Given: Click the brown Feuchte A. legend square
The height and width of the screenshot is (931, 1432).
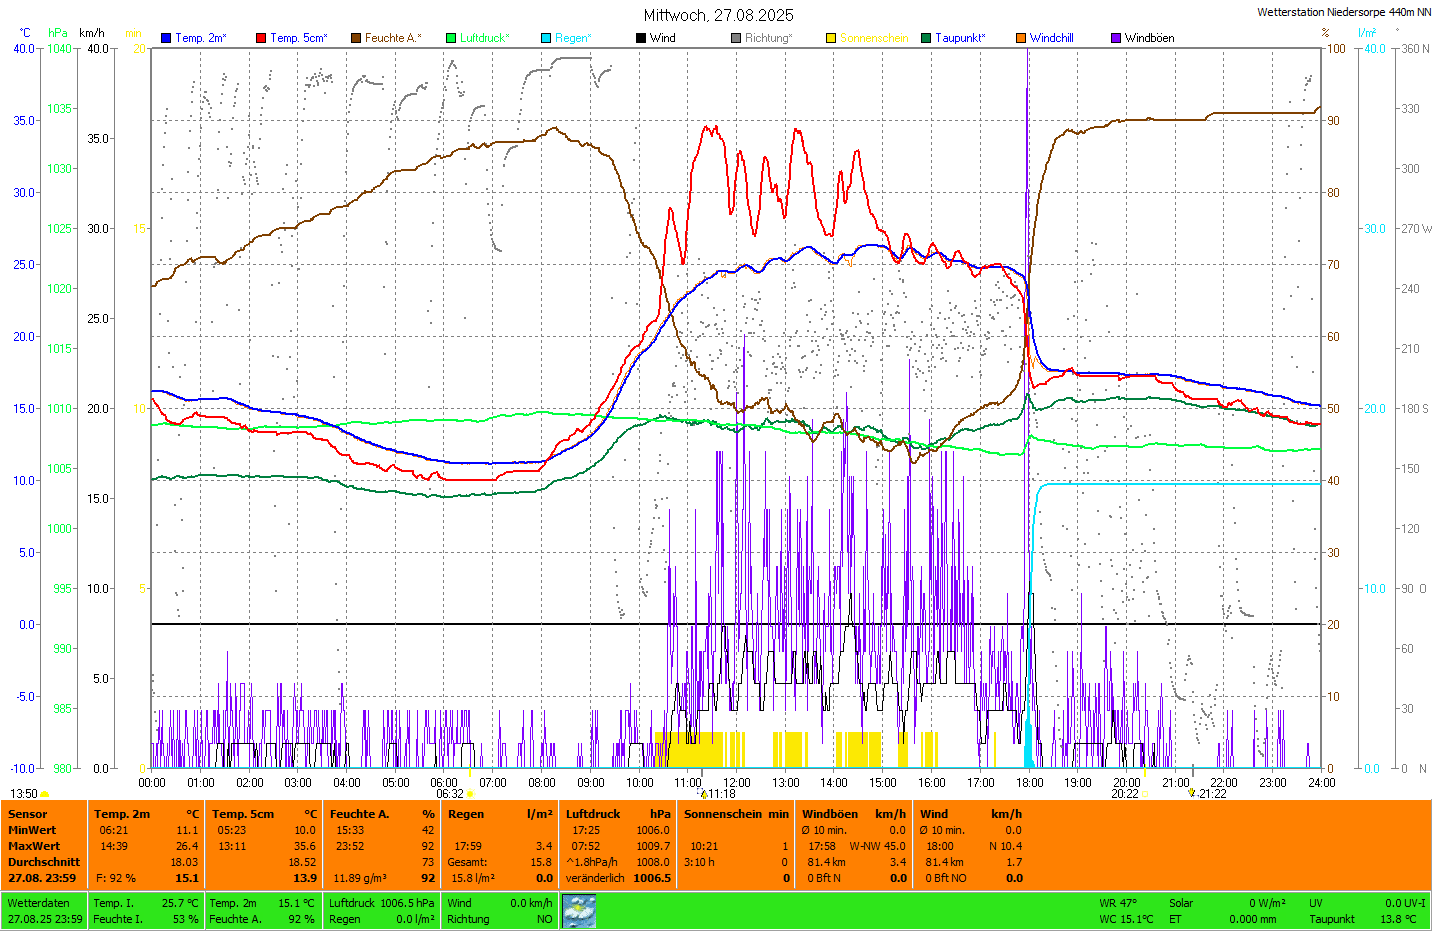Looking at the screenshot, I should coord(356,38).
